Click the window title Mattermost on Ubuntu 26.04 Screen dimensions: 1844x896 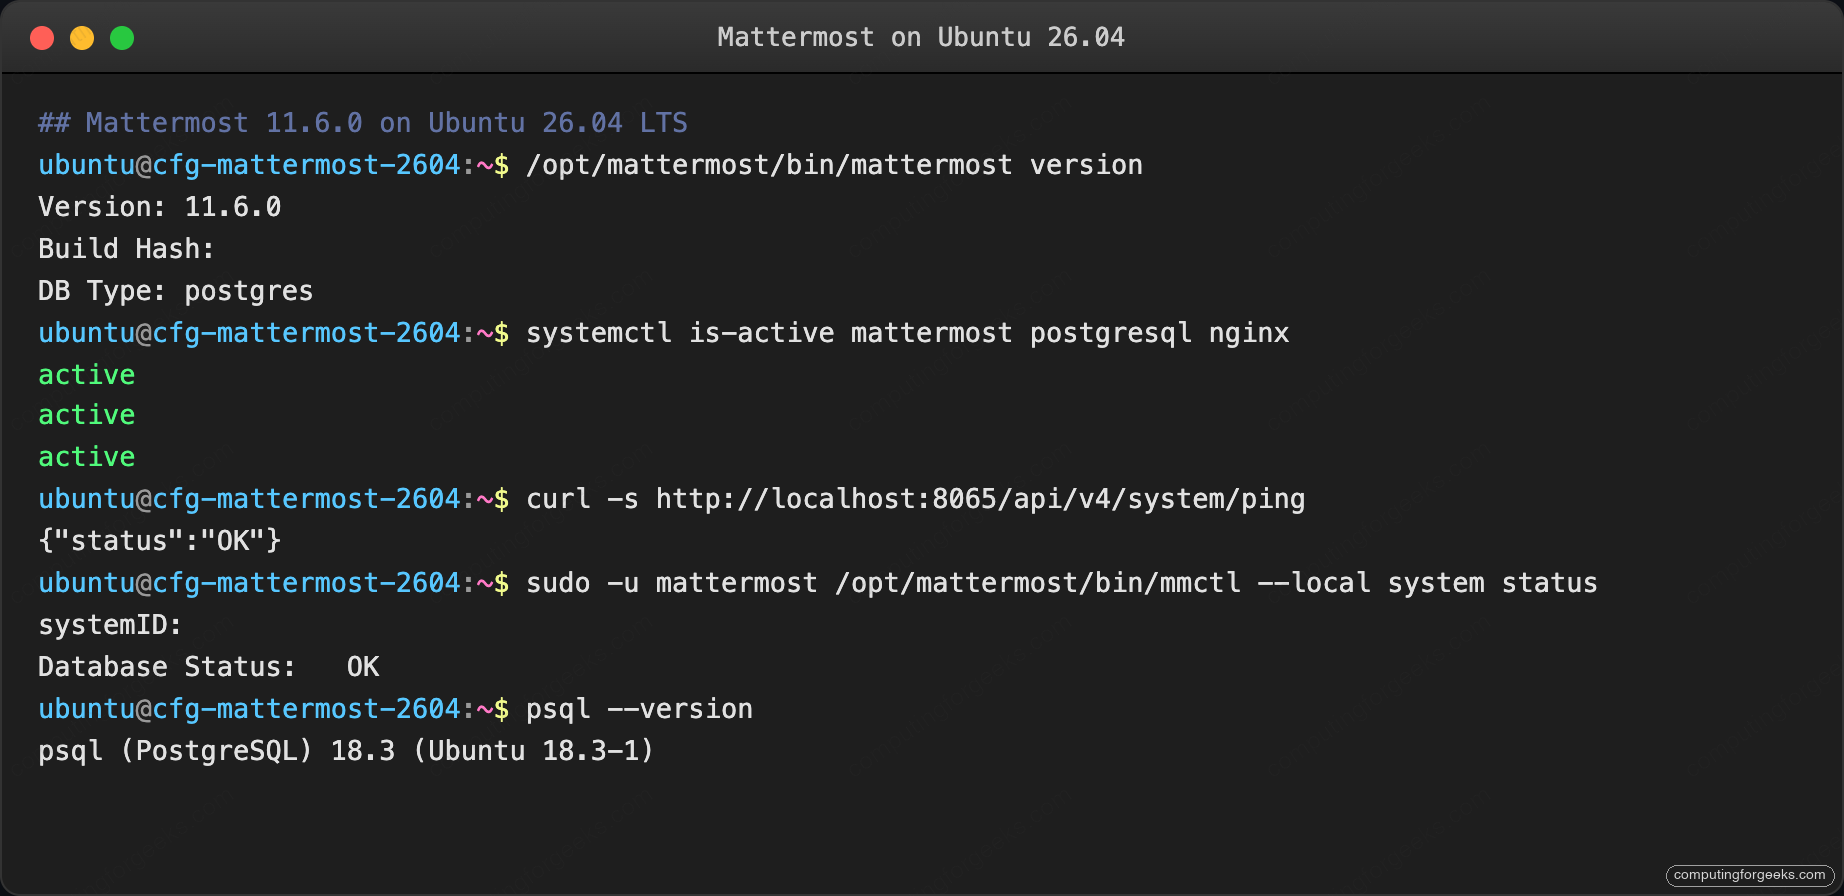click(x=921, y=37)
